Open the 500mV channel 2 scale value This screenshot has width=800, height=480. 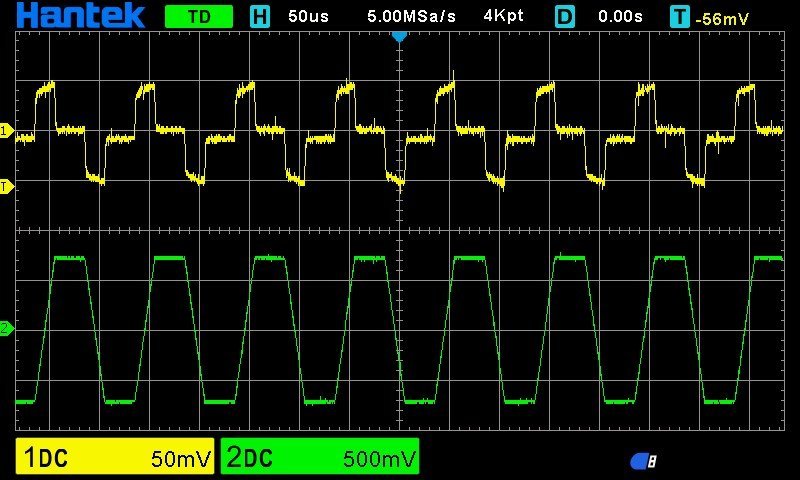[379, 459]
